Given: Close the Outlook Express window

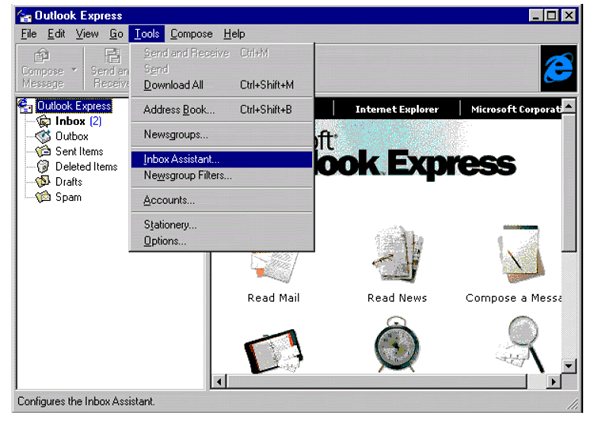Looking at the screenshot, I should click(569, 16).
